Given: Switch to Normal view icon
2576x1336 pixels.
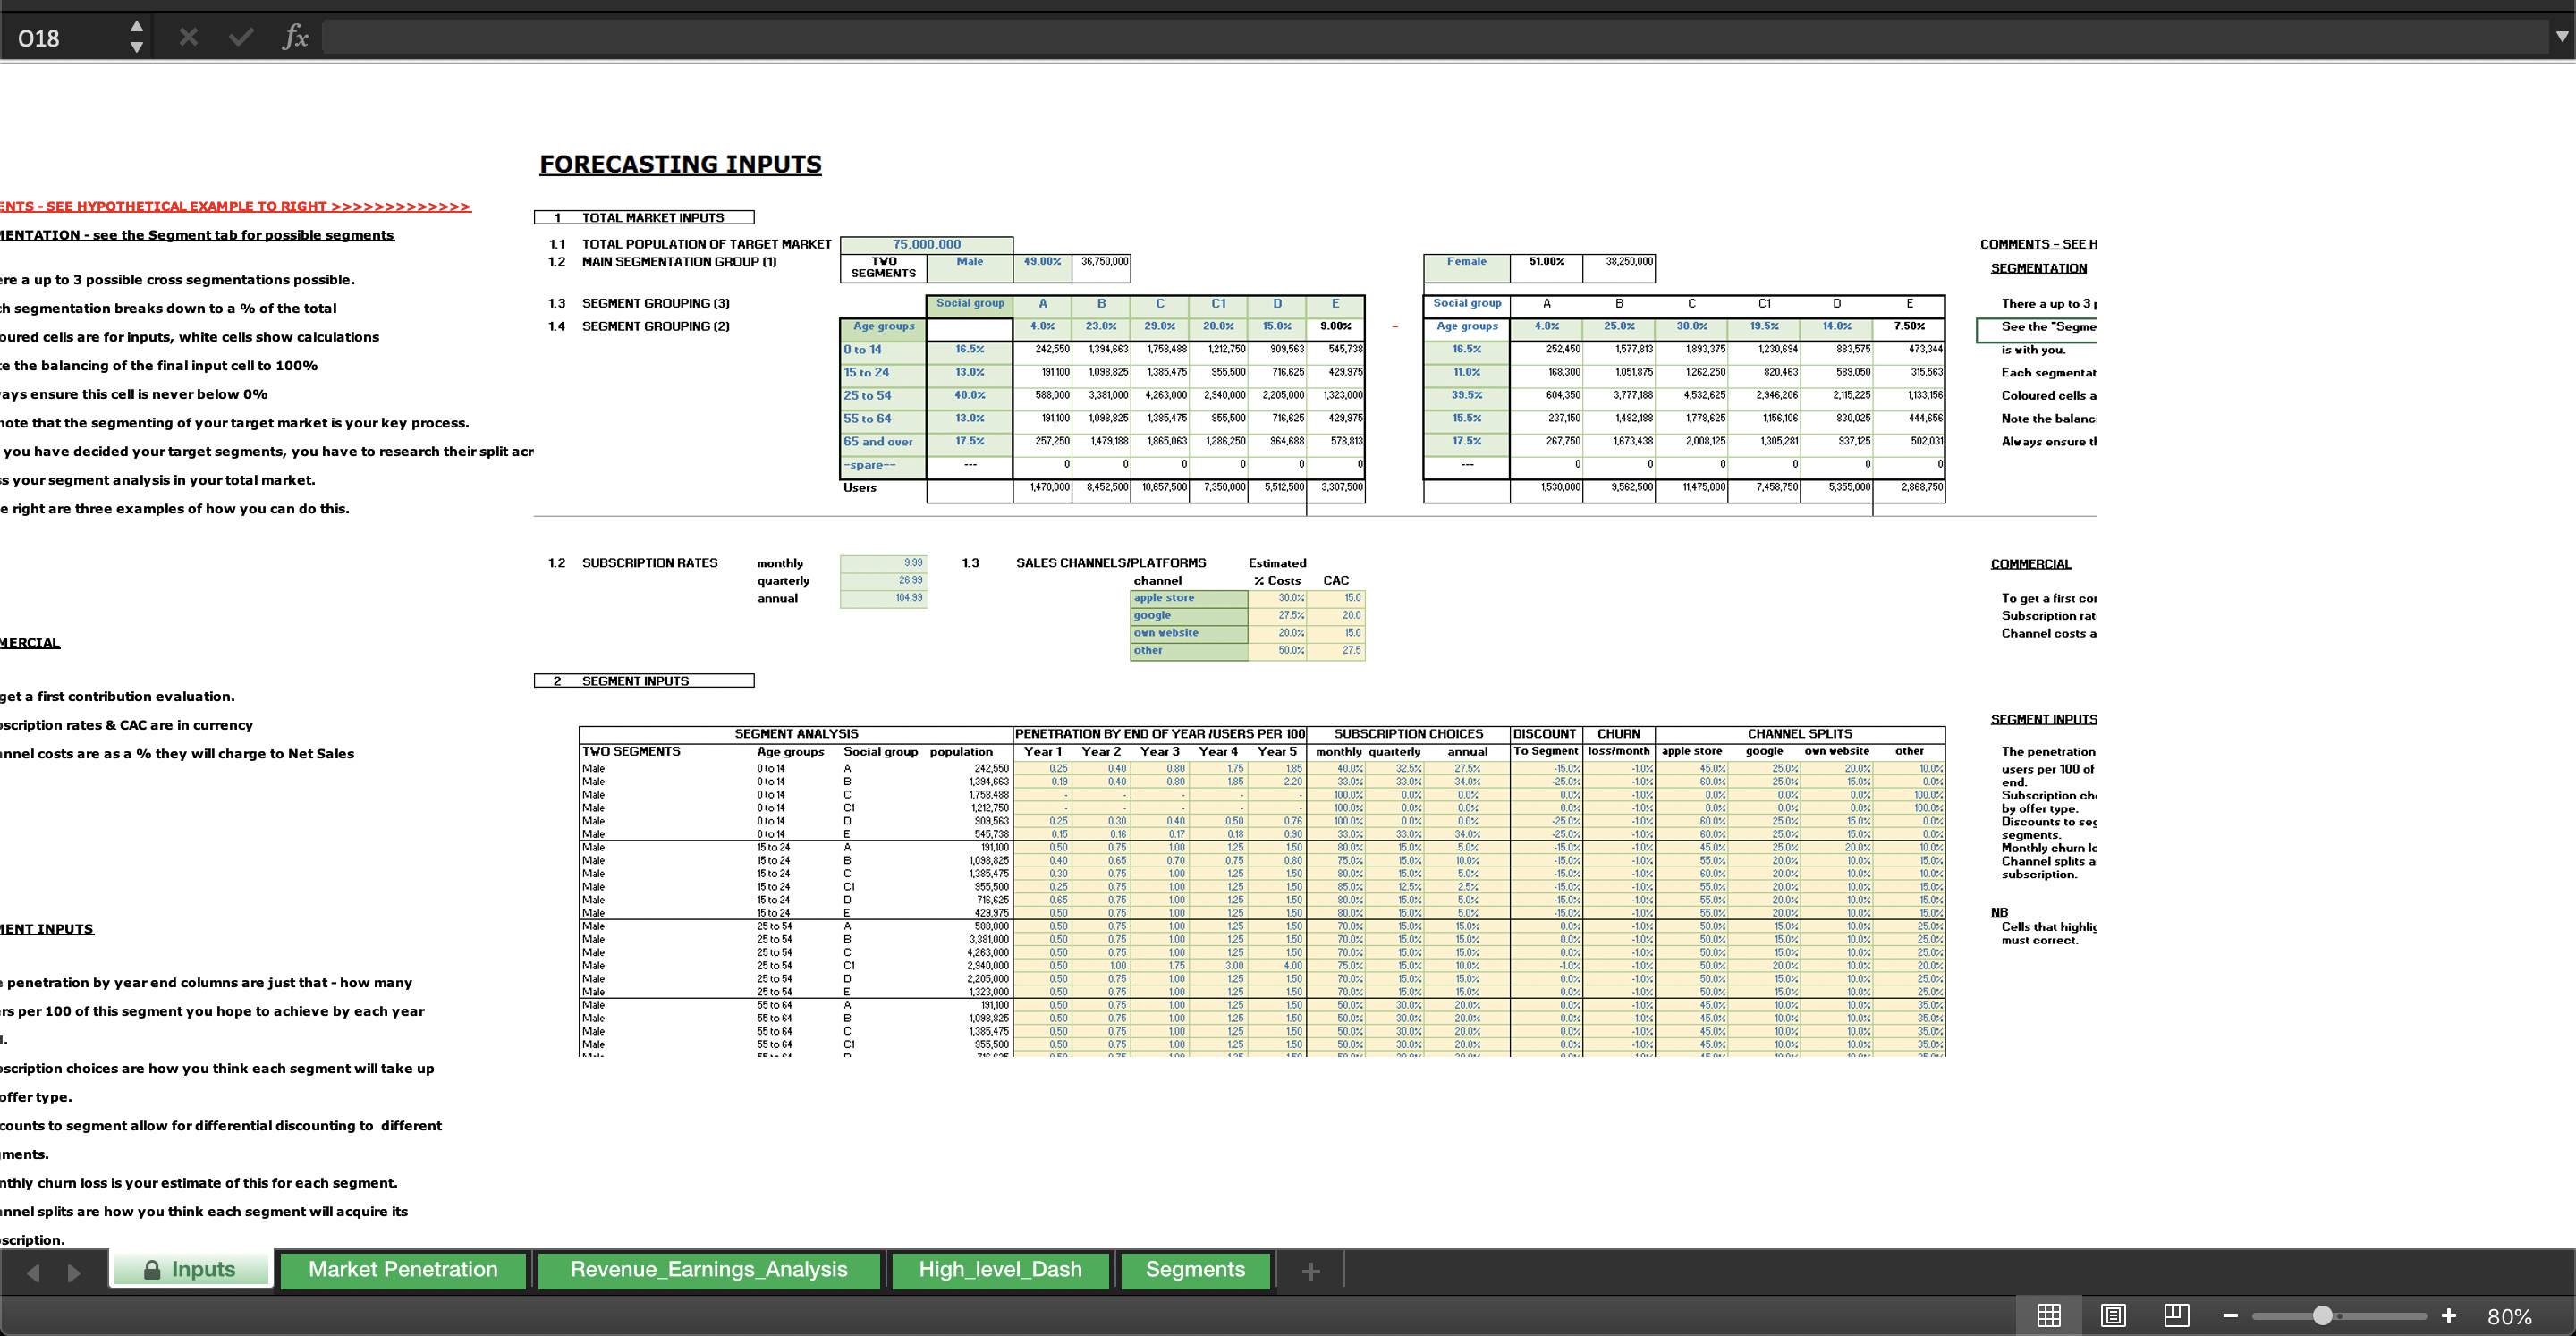Looking at the screenshot, I should coord(2049,1315).
